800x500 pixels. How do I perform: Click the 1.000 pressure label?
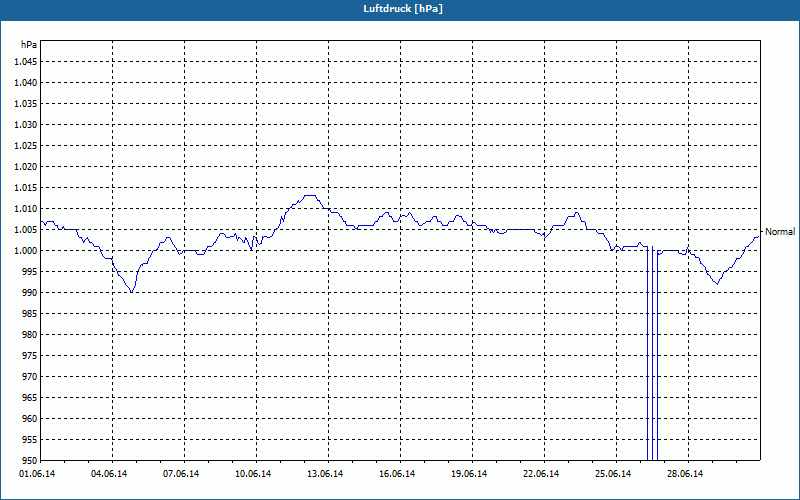tap(26, 251)
